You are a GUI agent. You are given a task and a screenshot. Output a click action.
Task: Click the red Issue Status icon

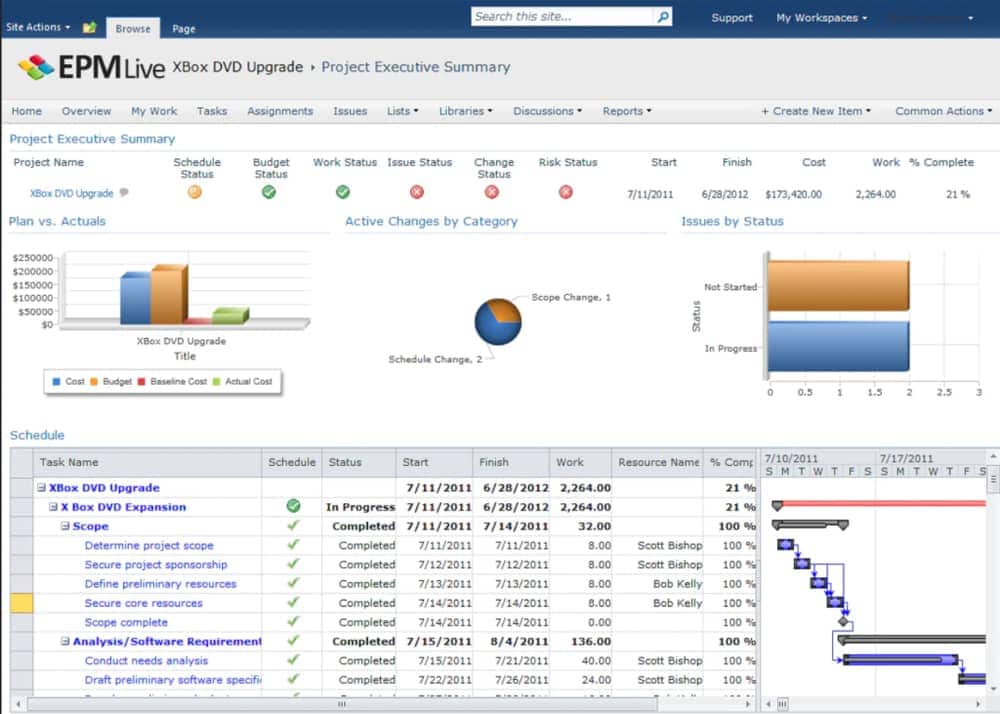coord(417,192)
